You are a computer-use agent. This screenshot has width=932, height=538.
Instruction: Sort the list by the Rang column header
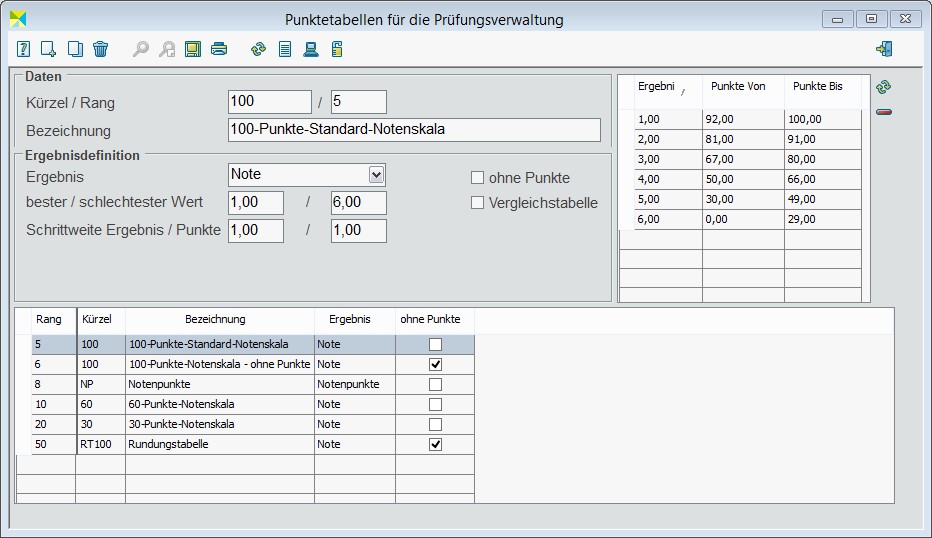coord(49,320)
